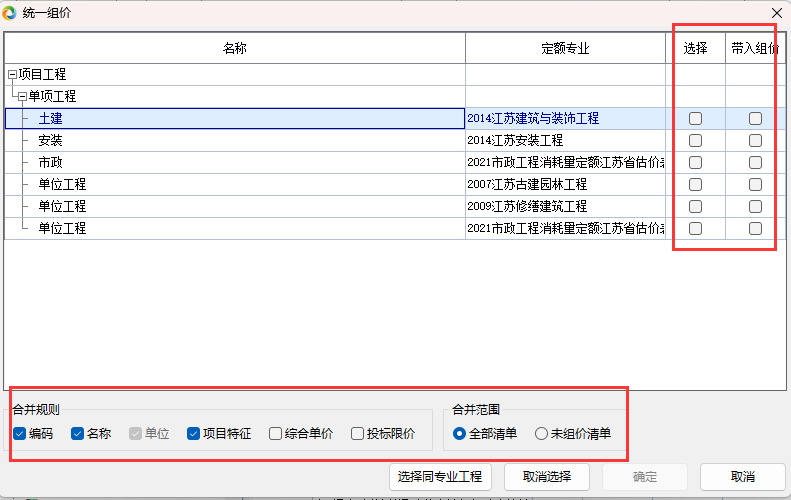
Task: Tick the 选择 checkbox for 土建
Action: (x=695, y=119)
